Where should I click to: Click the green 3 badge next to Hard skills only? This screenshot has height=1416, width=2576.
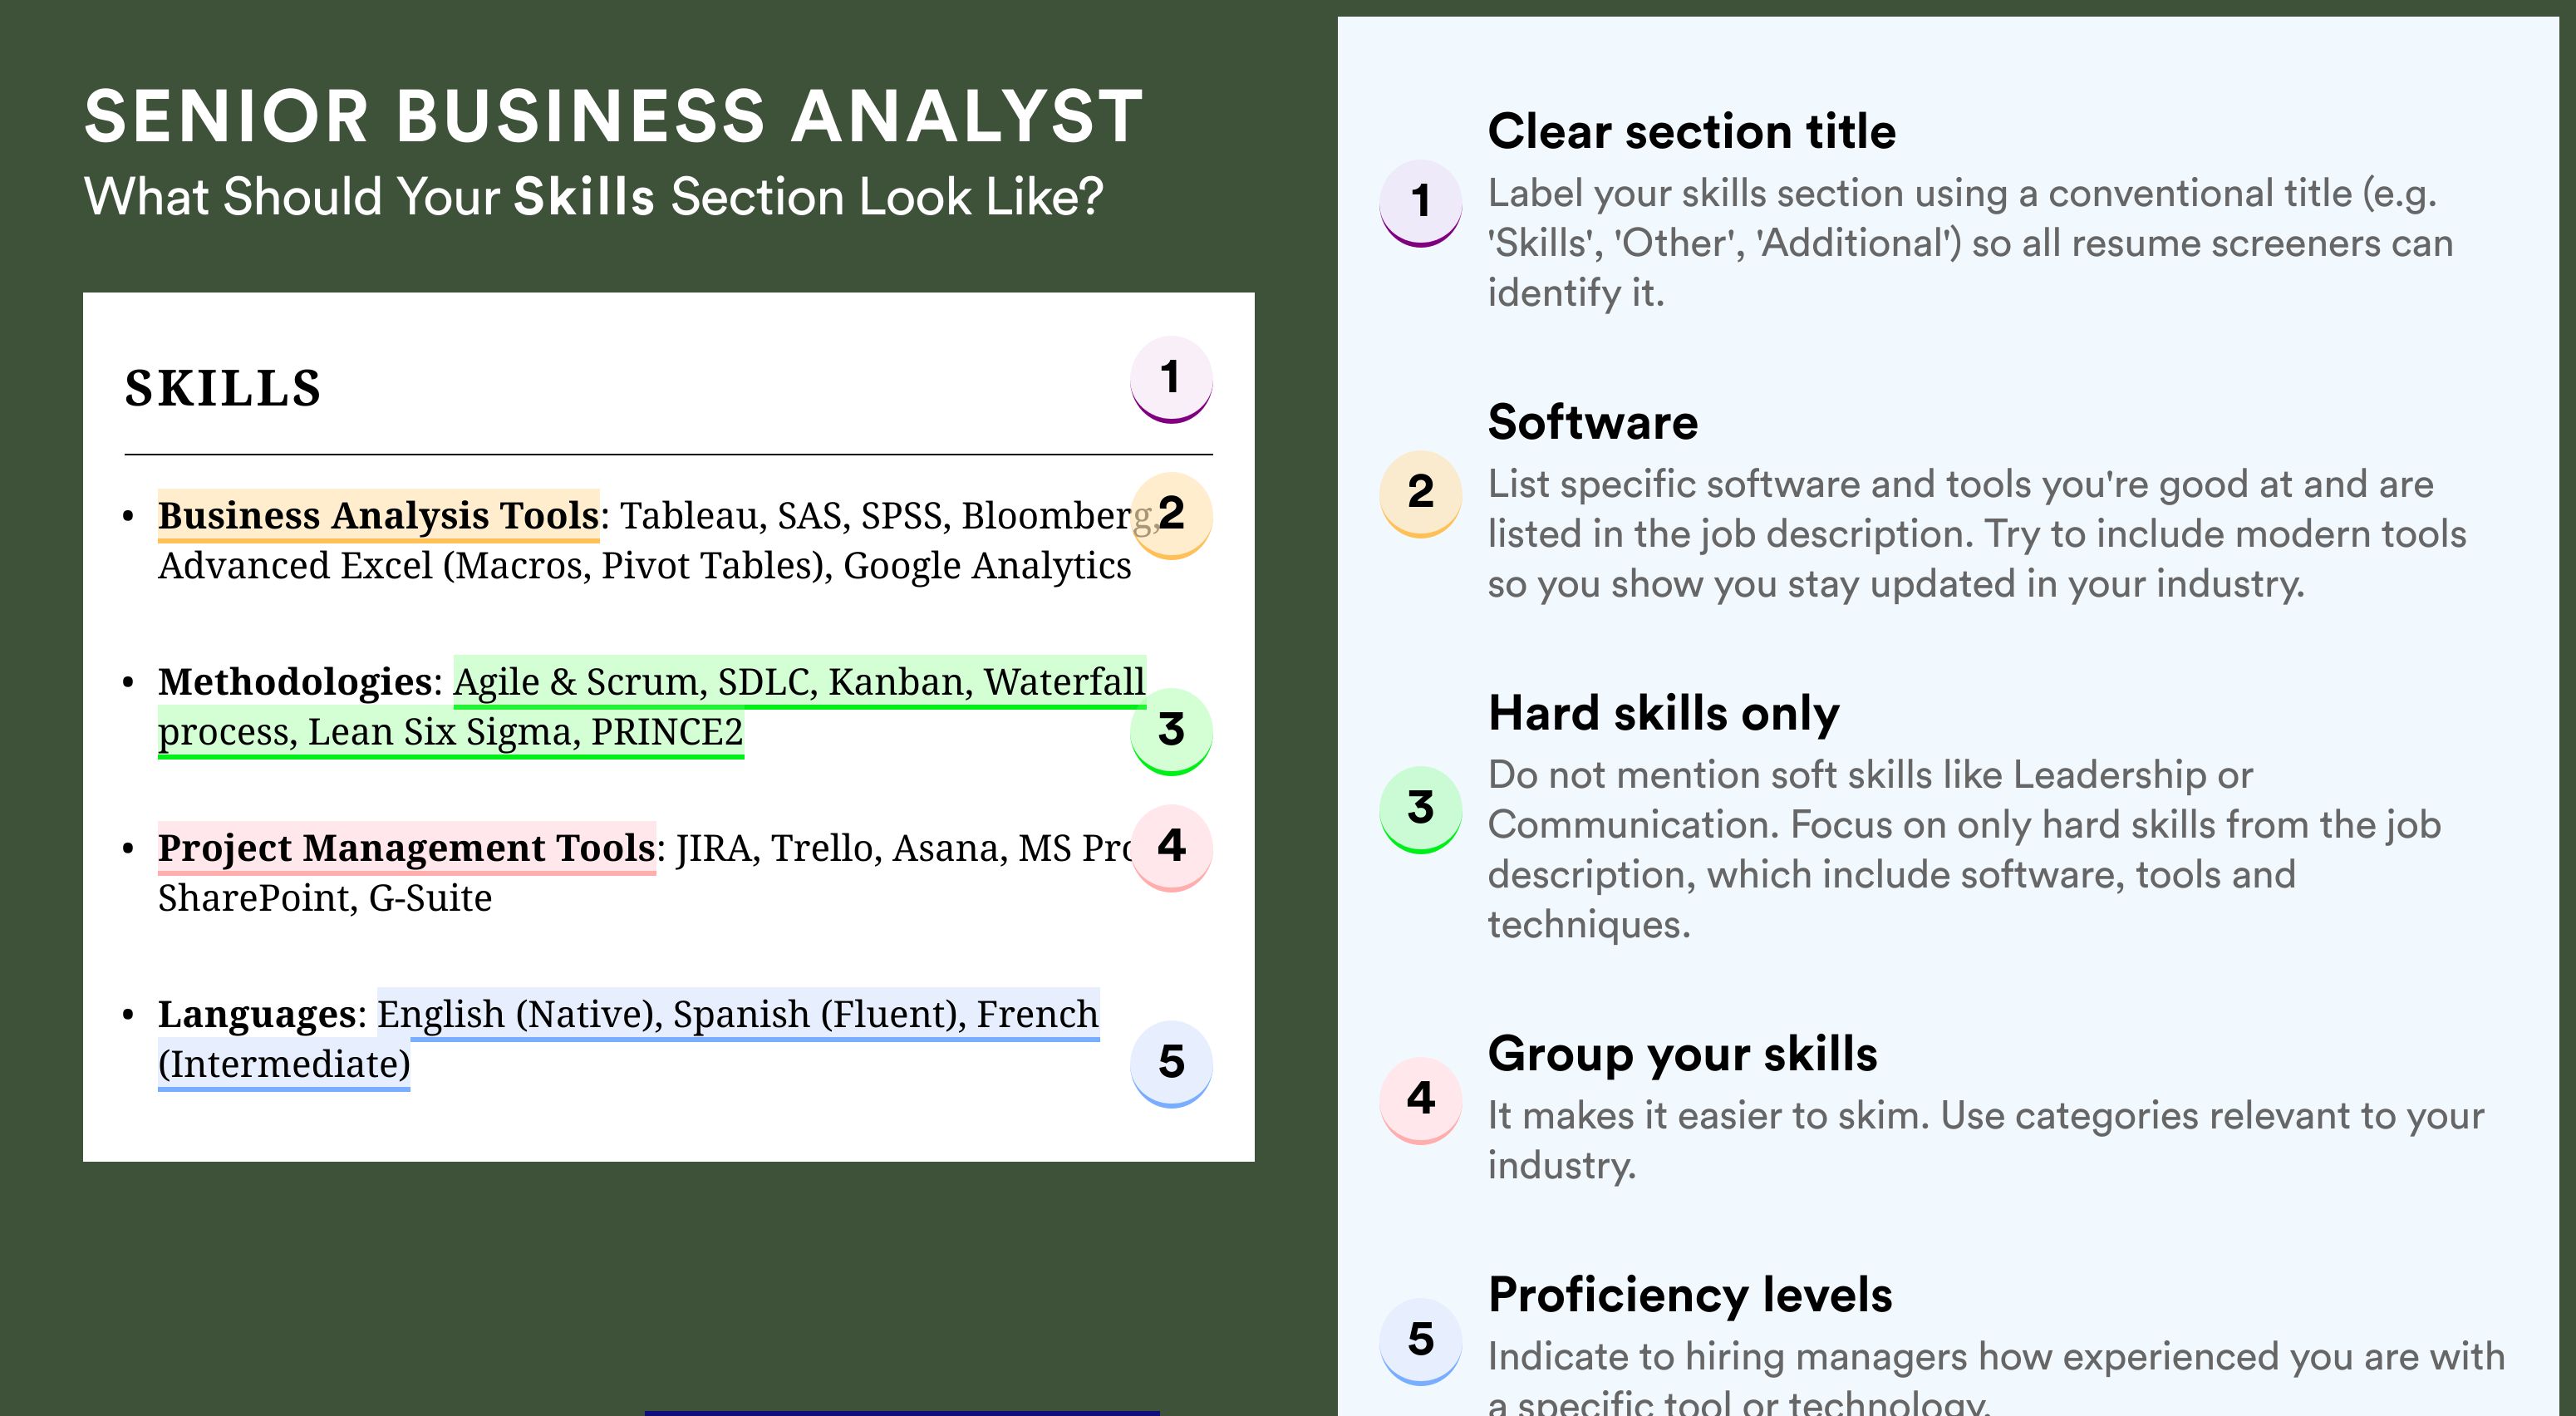[1421, 809]
